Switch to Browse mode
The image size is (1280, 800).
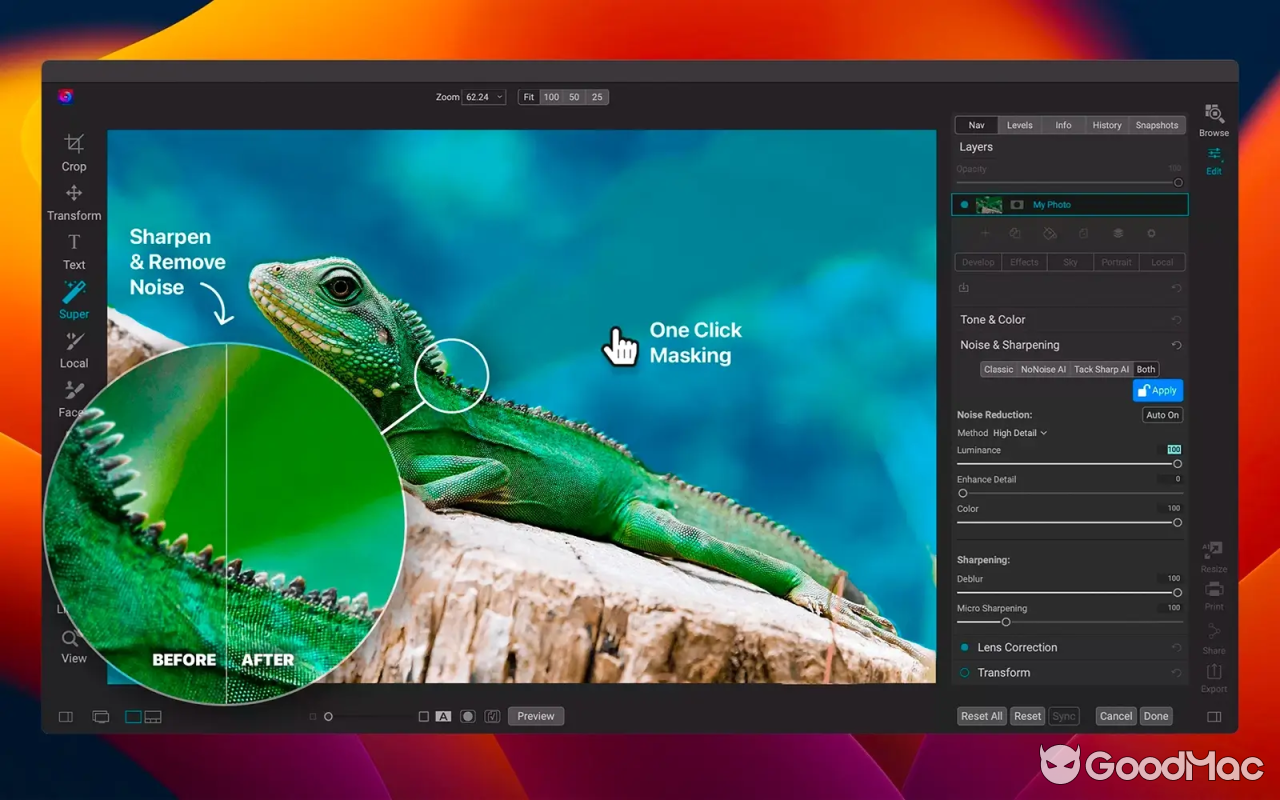[1213, 119]
